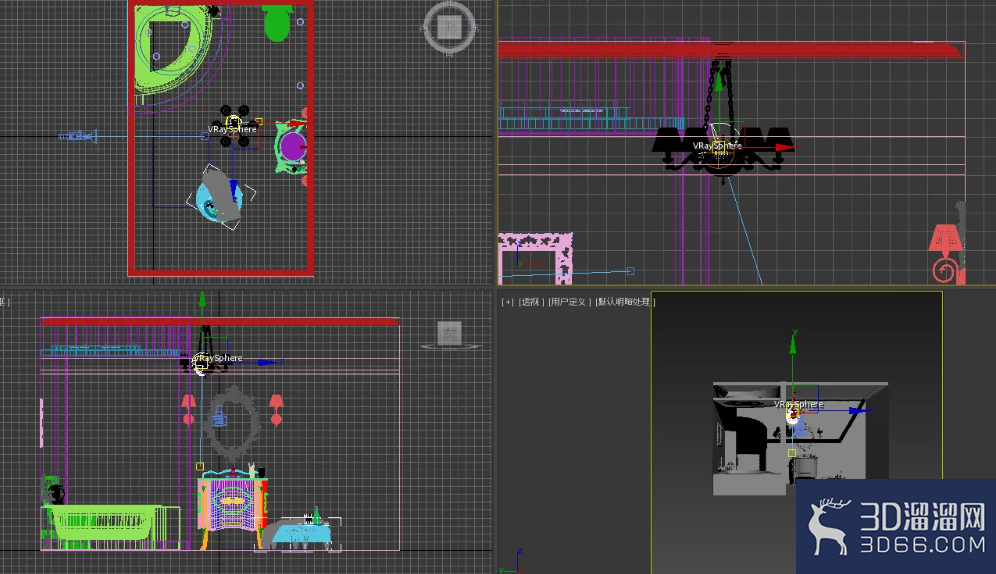996x574 pixels.
Task: Select the blue camera icon in top view
Action: point(78,136)
